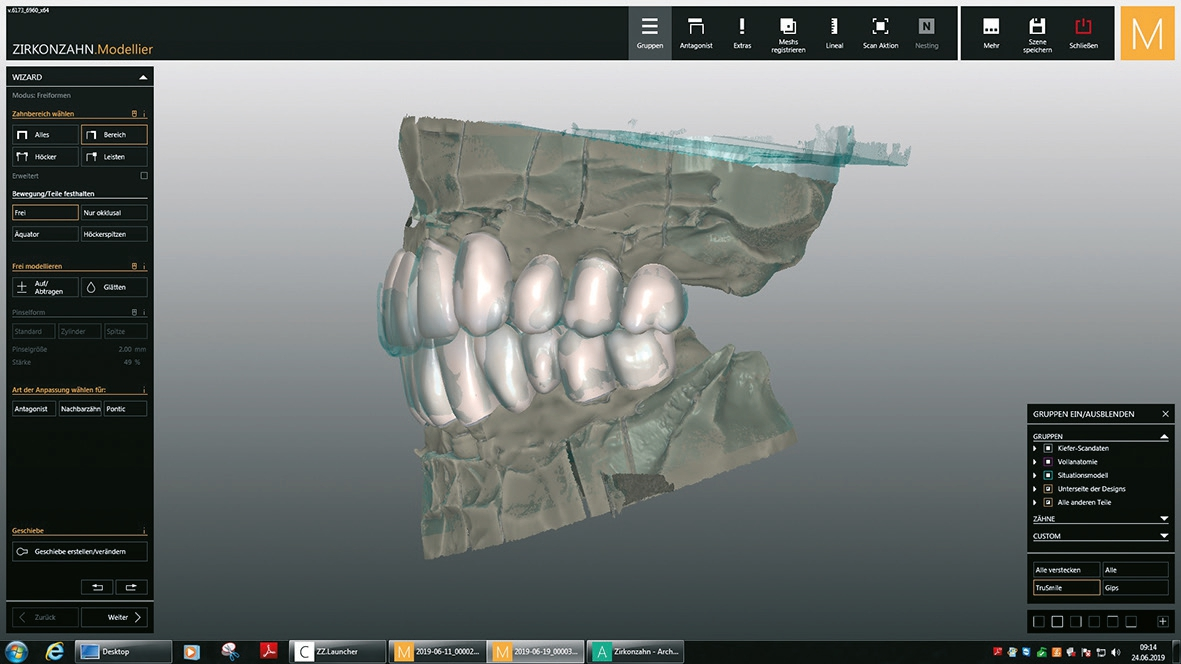Image resolution: width=1181 pixels, height=664 pixels.
Task: Pick the Zylinder brush shape
Action: [79, 331]
